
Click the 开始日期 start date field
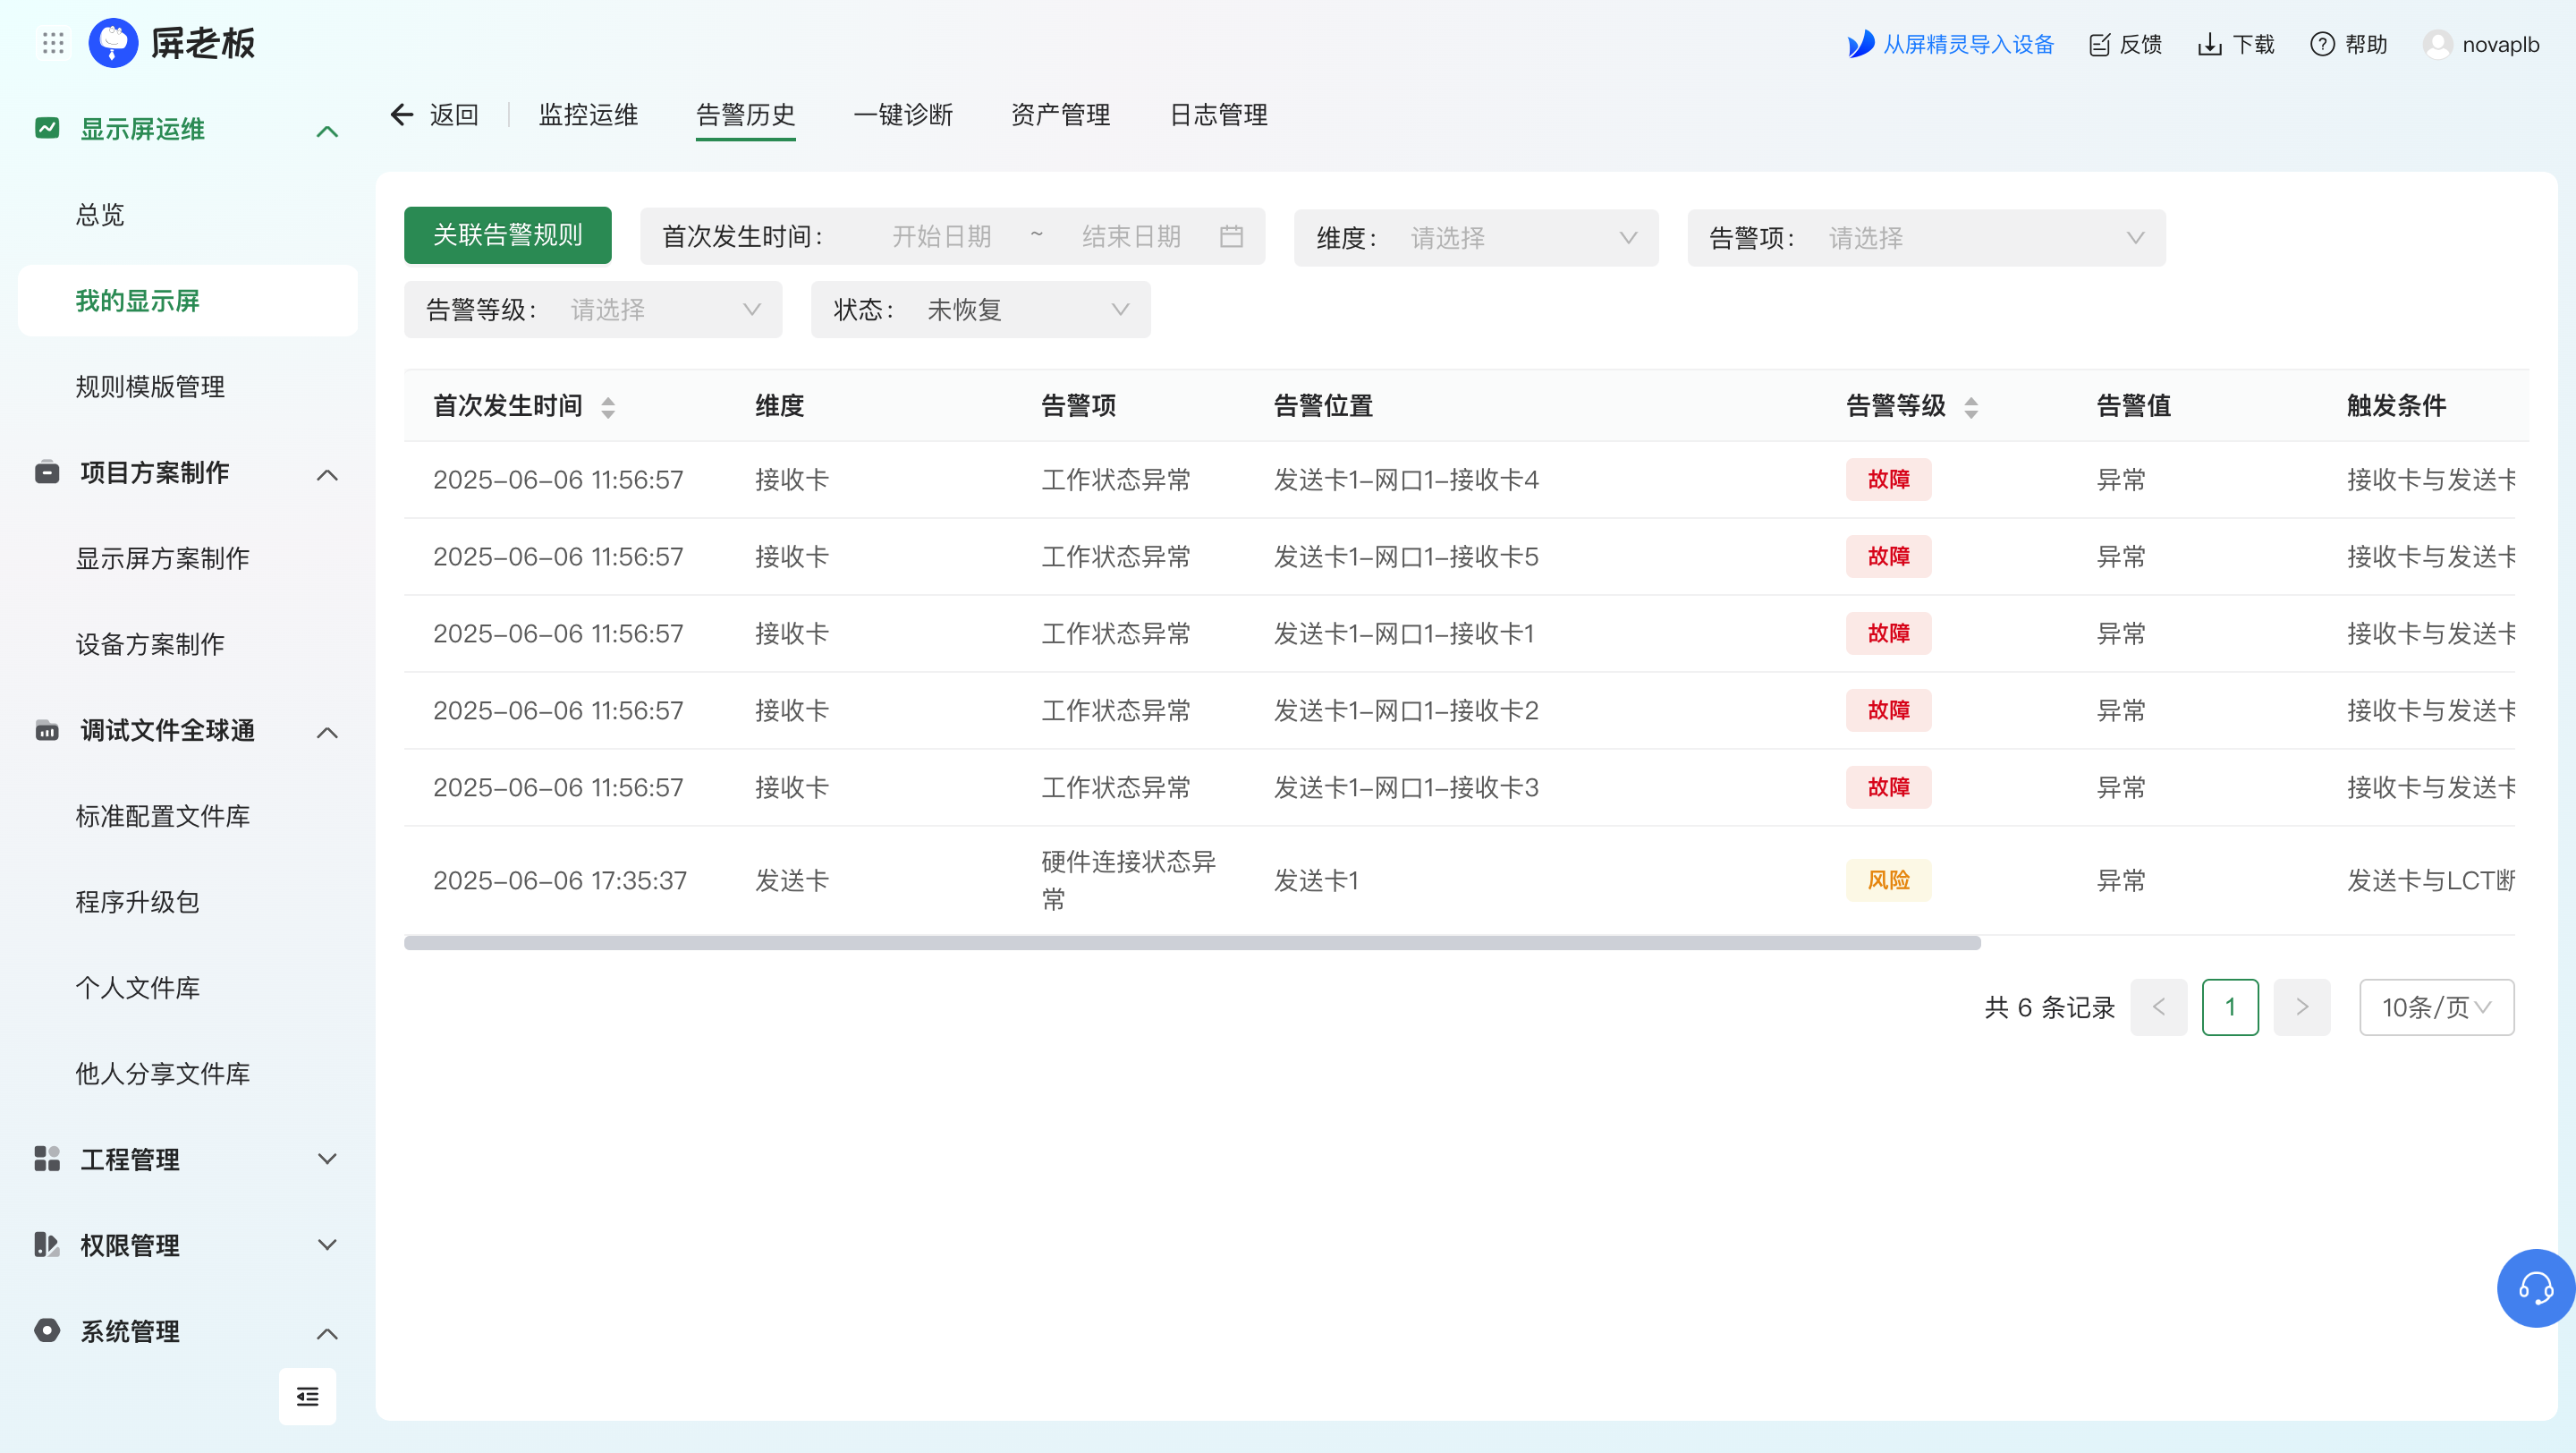tap(941, 237)
